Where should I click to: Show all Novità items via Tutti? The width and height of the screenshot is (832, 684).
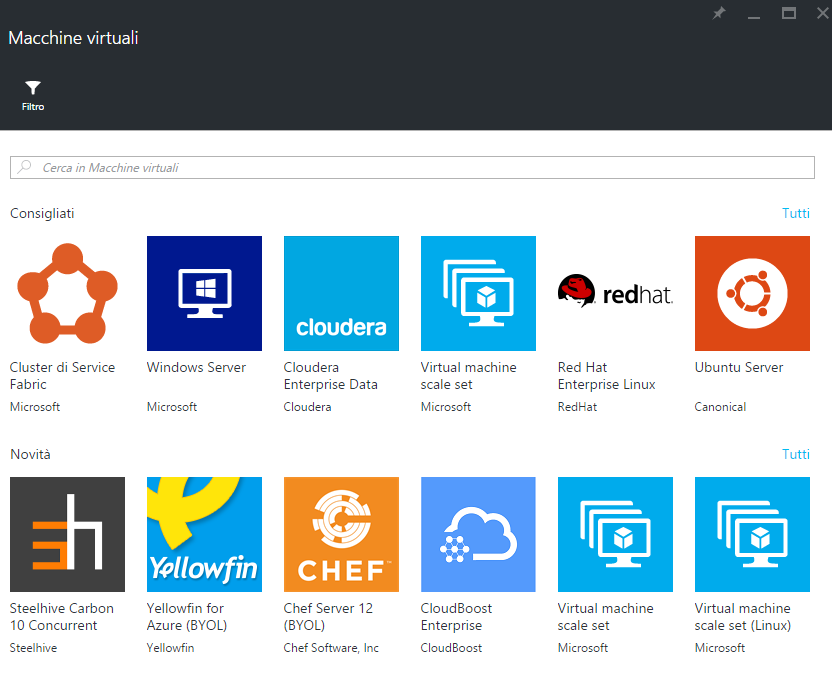795,454
